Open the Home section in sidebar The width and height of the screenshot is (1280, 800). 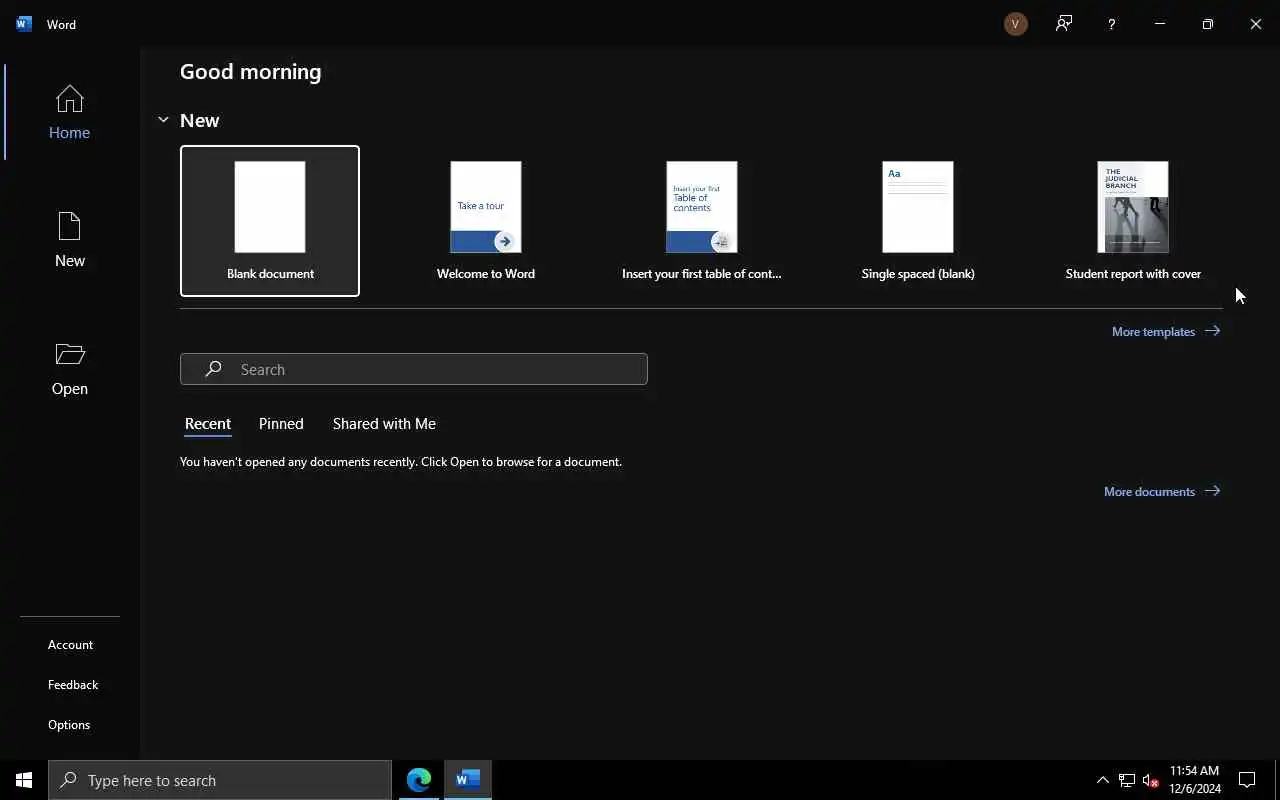69,112
